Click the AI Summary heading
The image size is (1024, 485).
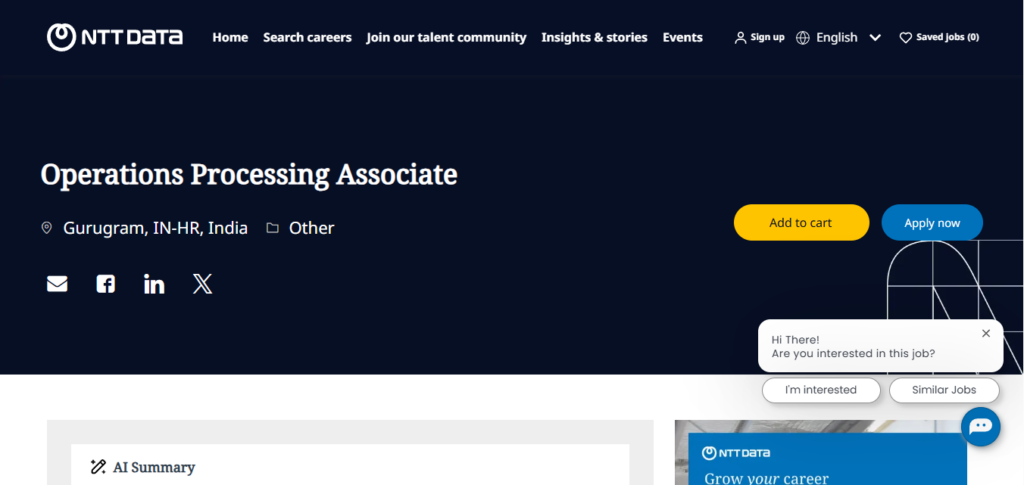click(x=154, y=467)
